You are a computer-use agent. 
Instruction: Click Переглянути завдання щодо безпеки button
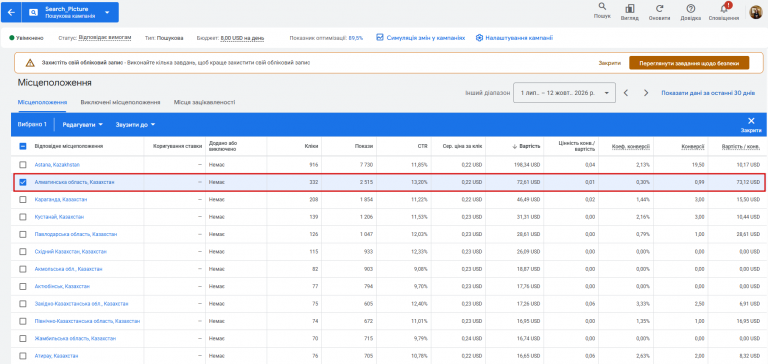(x=689, y=63)
